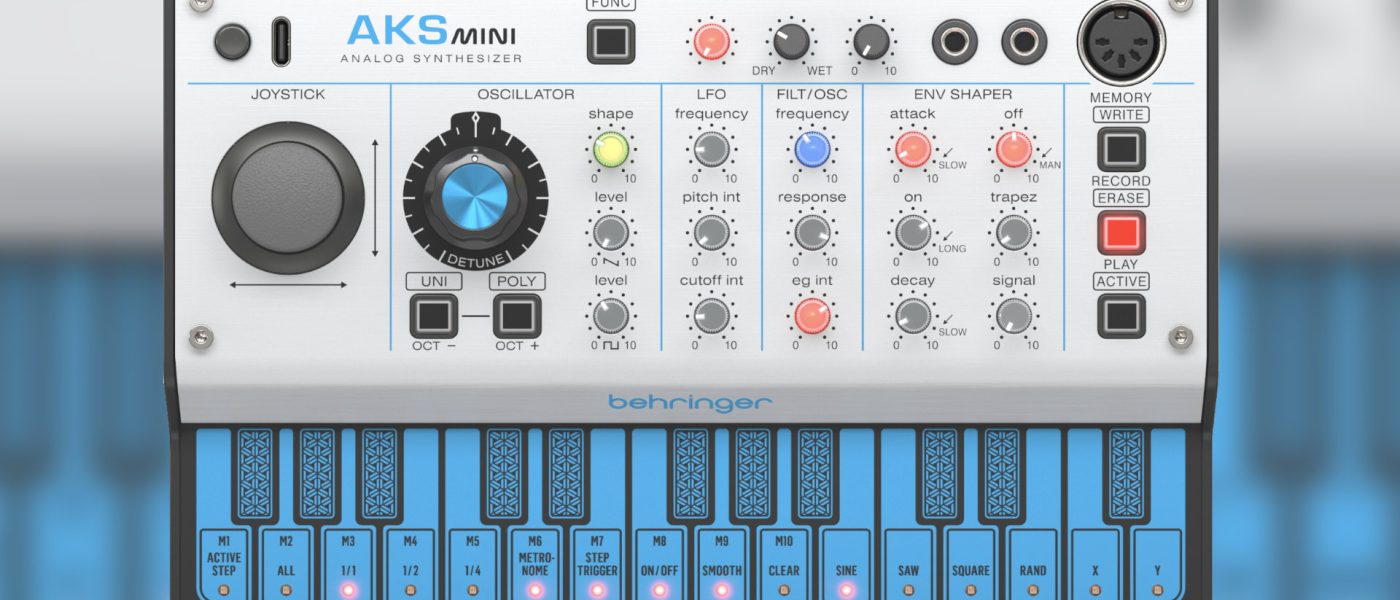1400x600 pixels.
Task: Select the X axis key
Action: coord(1095,564)
